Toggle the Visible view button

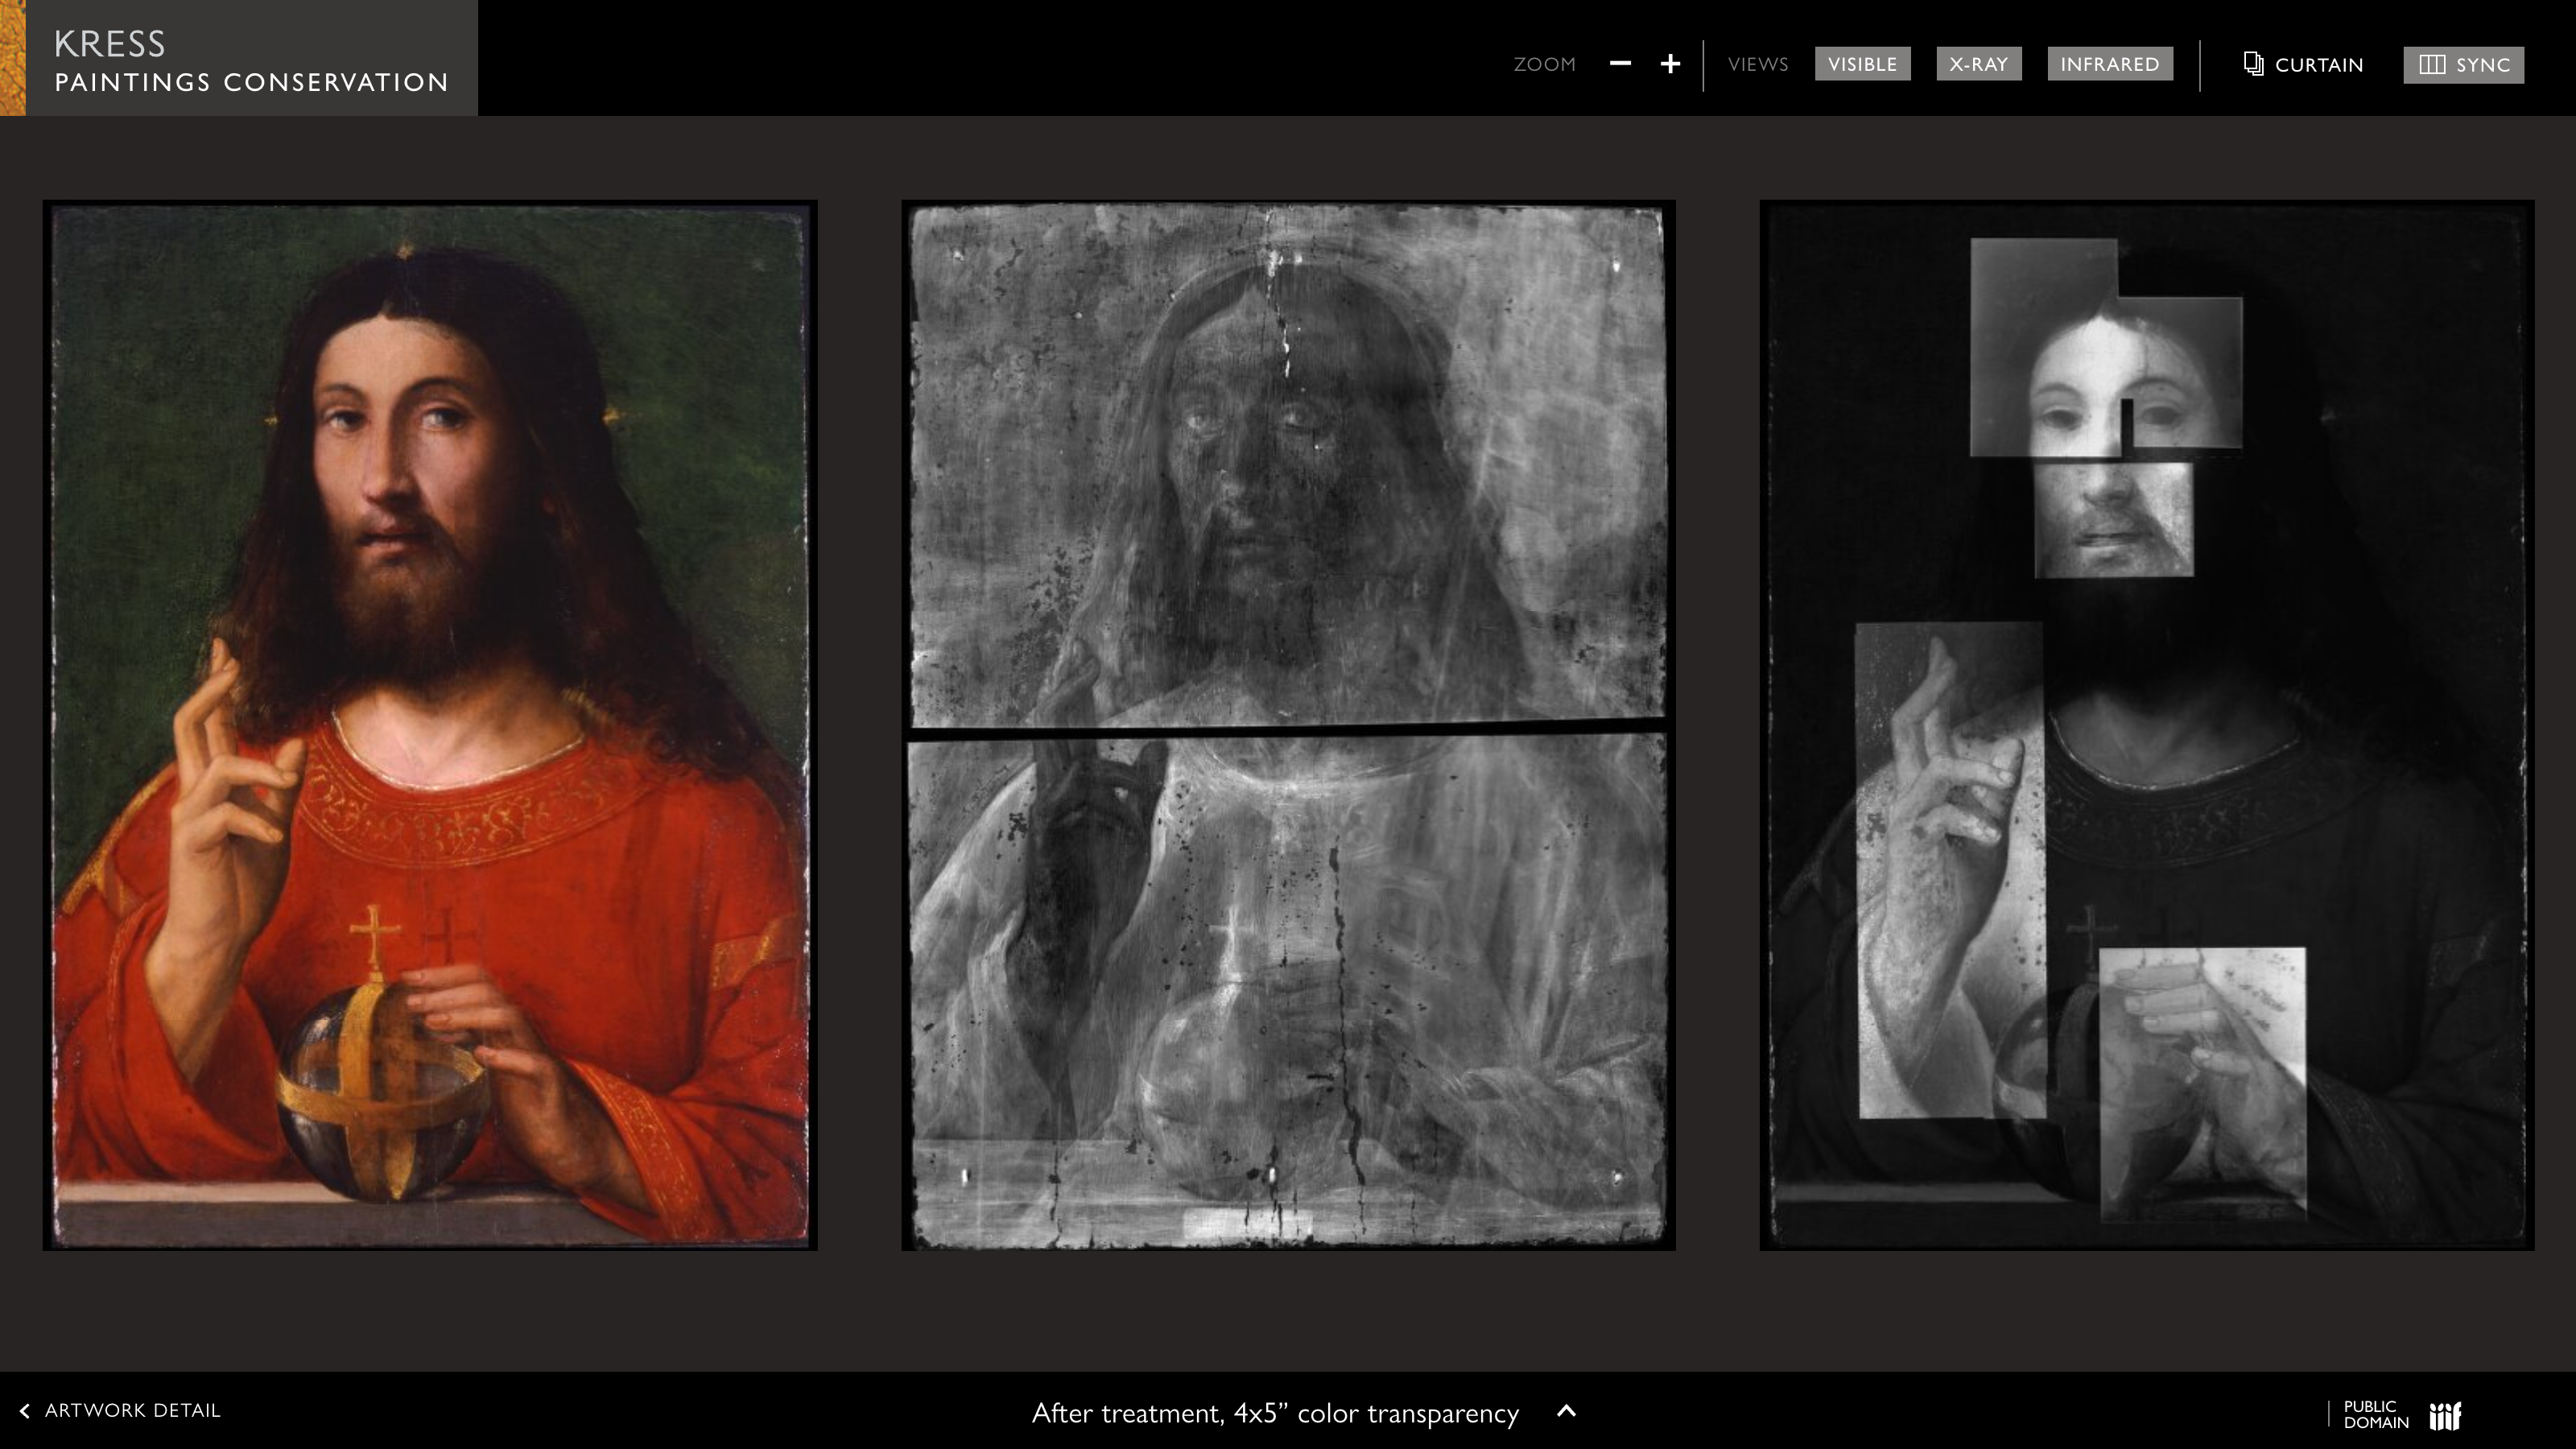point(1862,64)
